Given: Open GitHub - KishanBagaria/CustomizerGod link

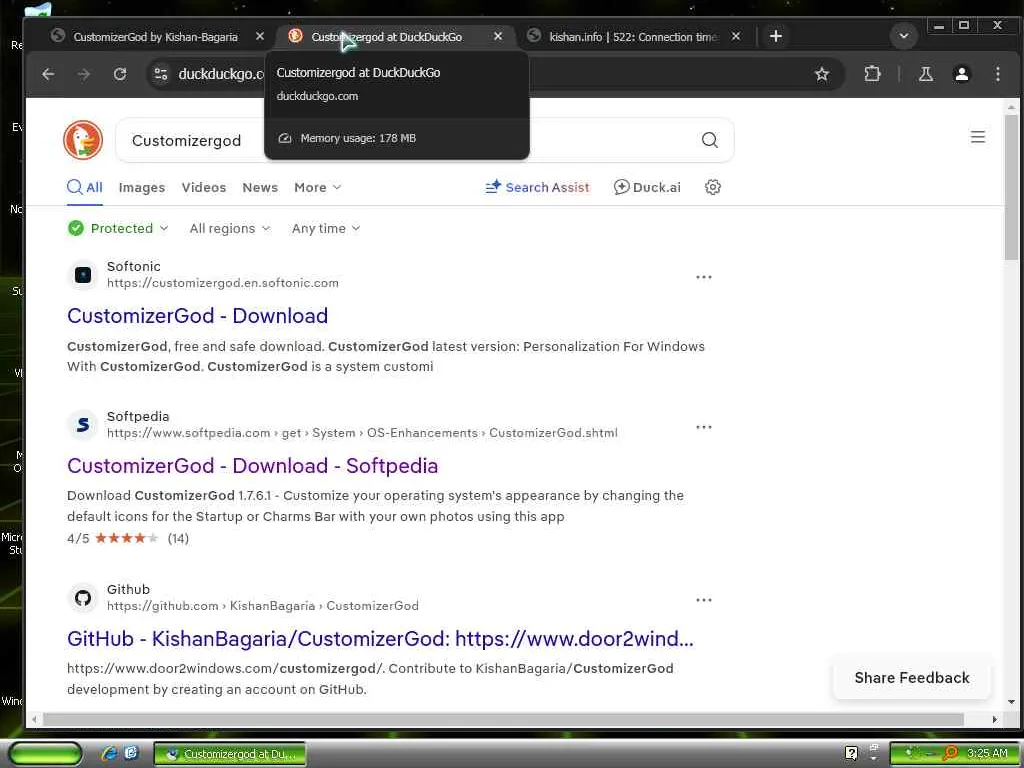Looking at the screenshot, I should (x=380, y=639).
